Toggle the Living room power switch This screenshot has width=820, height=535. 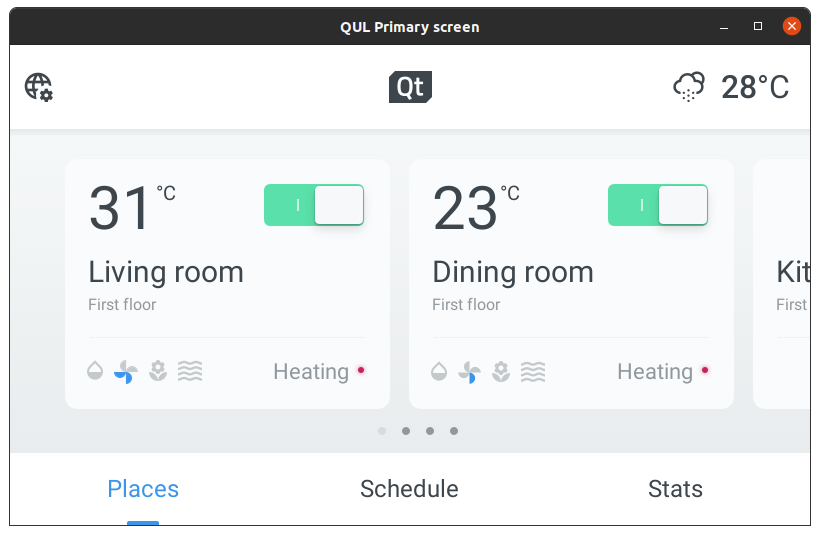click(314, 205)
